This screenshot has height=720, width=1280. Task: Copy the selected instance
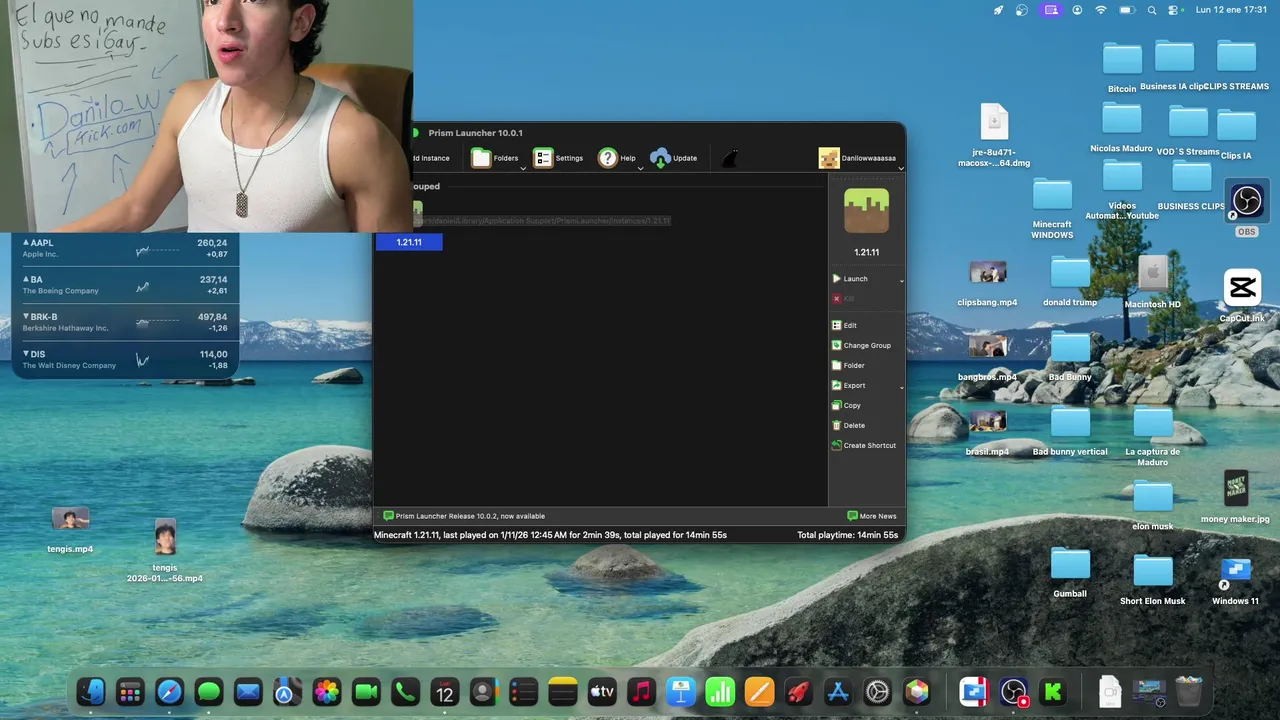tap(846, 405)
